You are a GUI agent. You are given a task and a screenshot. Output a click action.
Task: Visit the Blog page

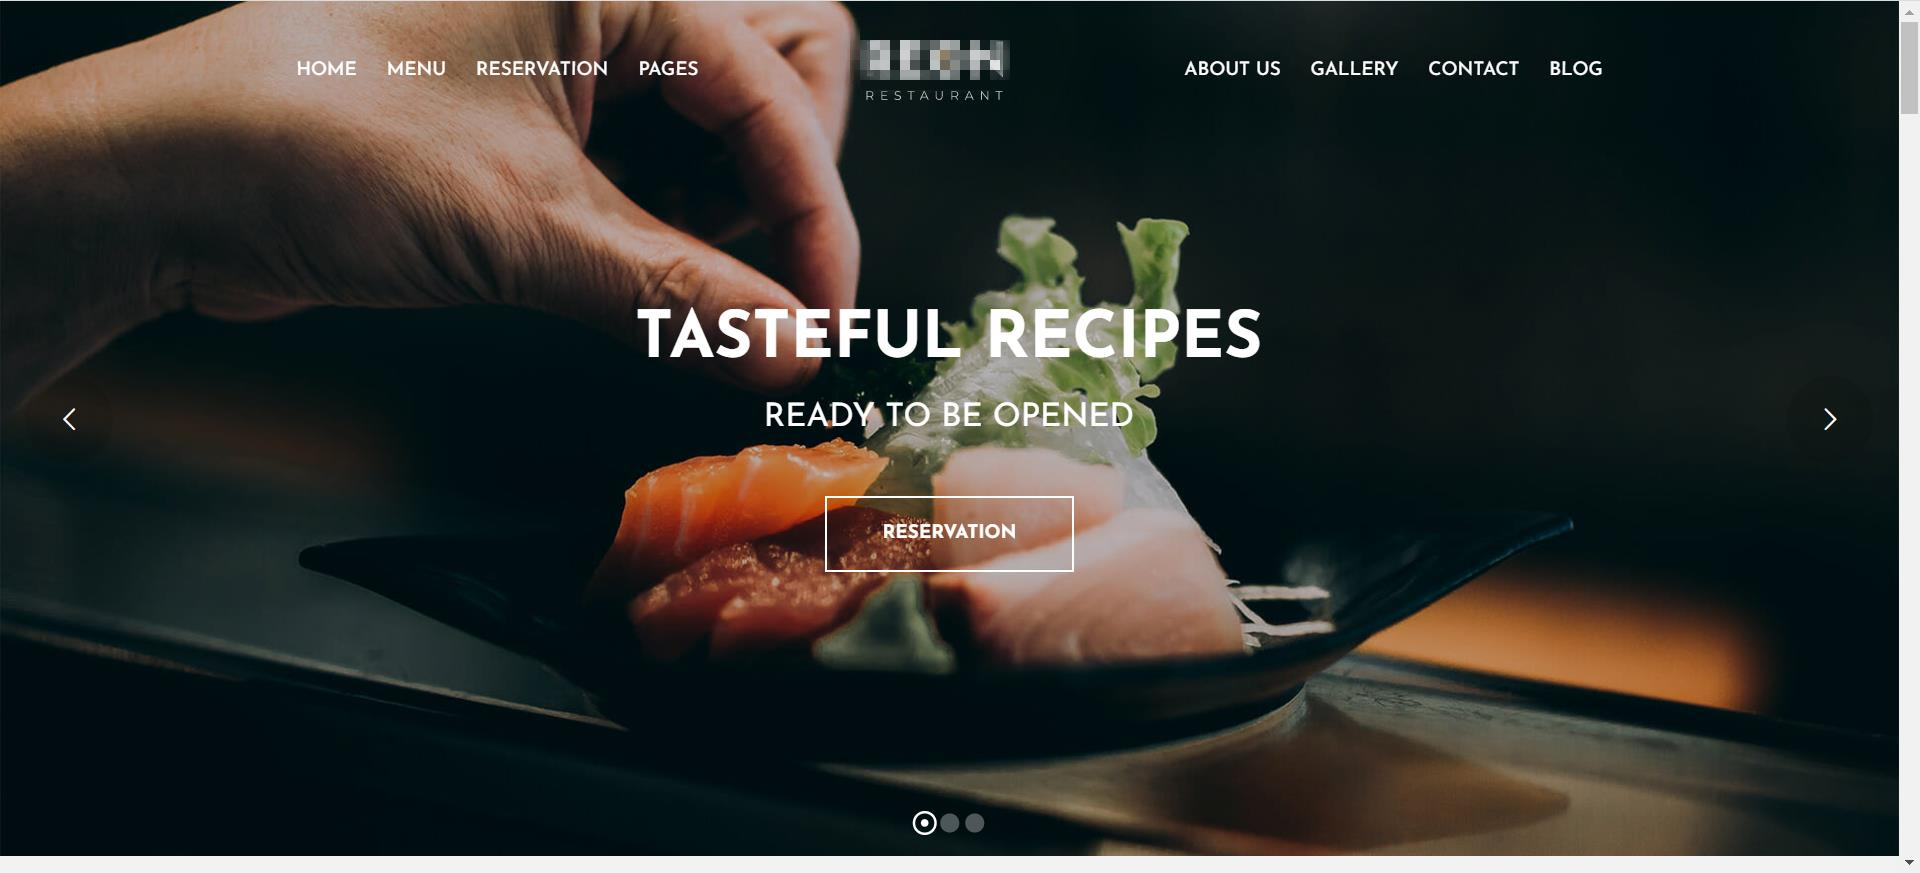[x=1575, y=68]
